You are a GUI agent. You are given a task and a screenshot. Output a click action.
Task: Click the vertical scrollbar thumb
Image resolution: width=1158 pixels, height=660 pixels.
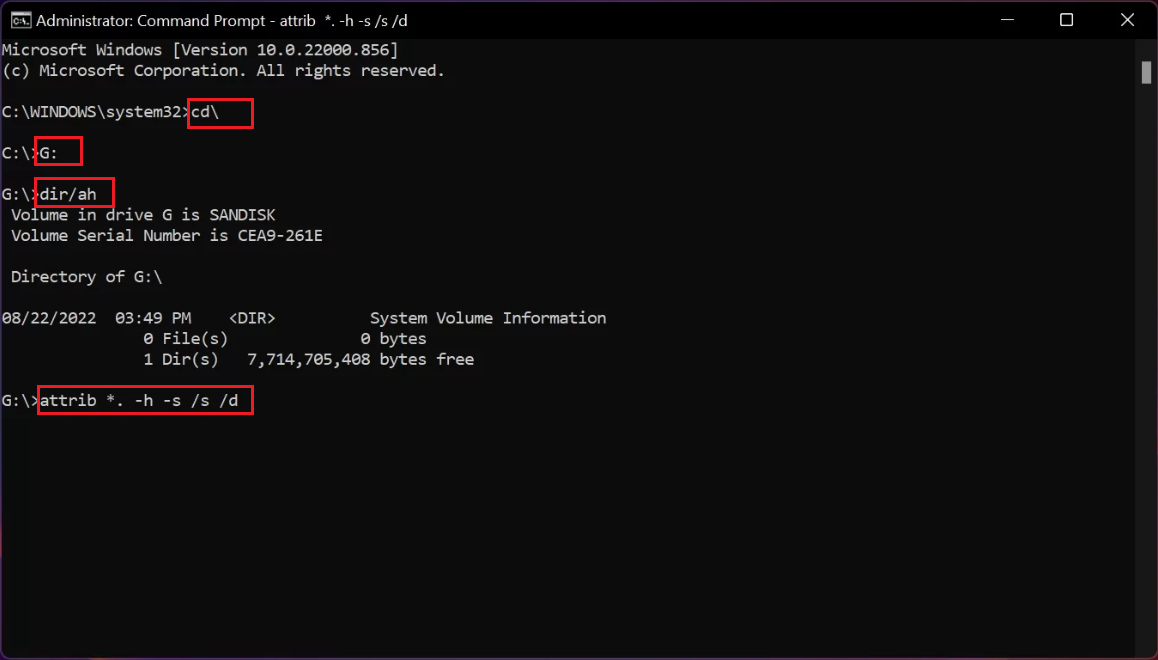pos(1146,72)
